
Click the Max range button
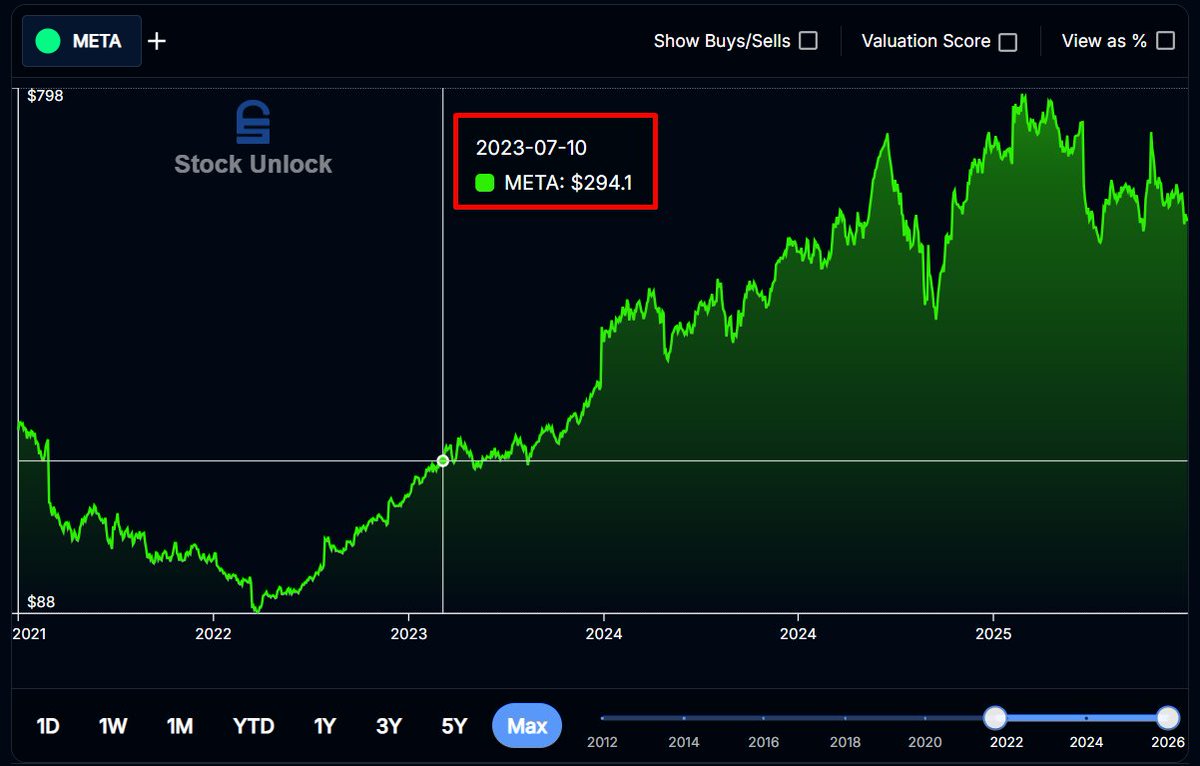click(x=527, y=726)
